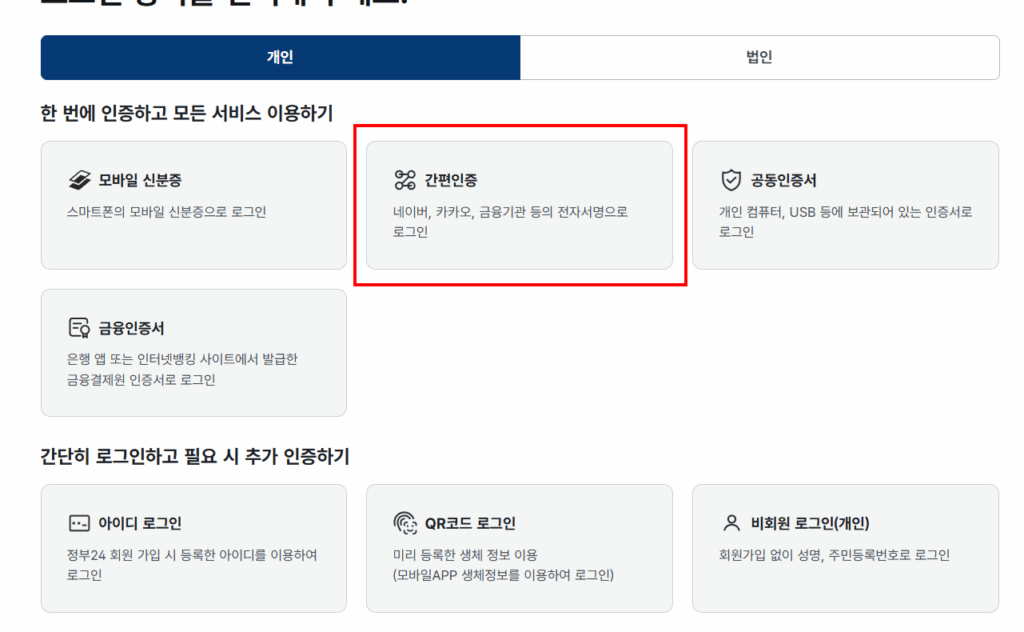
Task: Click the 비회원 로그인 person icon
Action: [731, 523]
